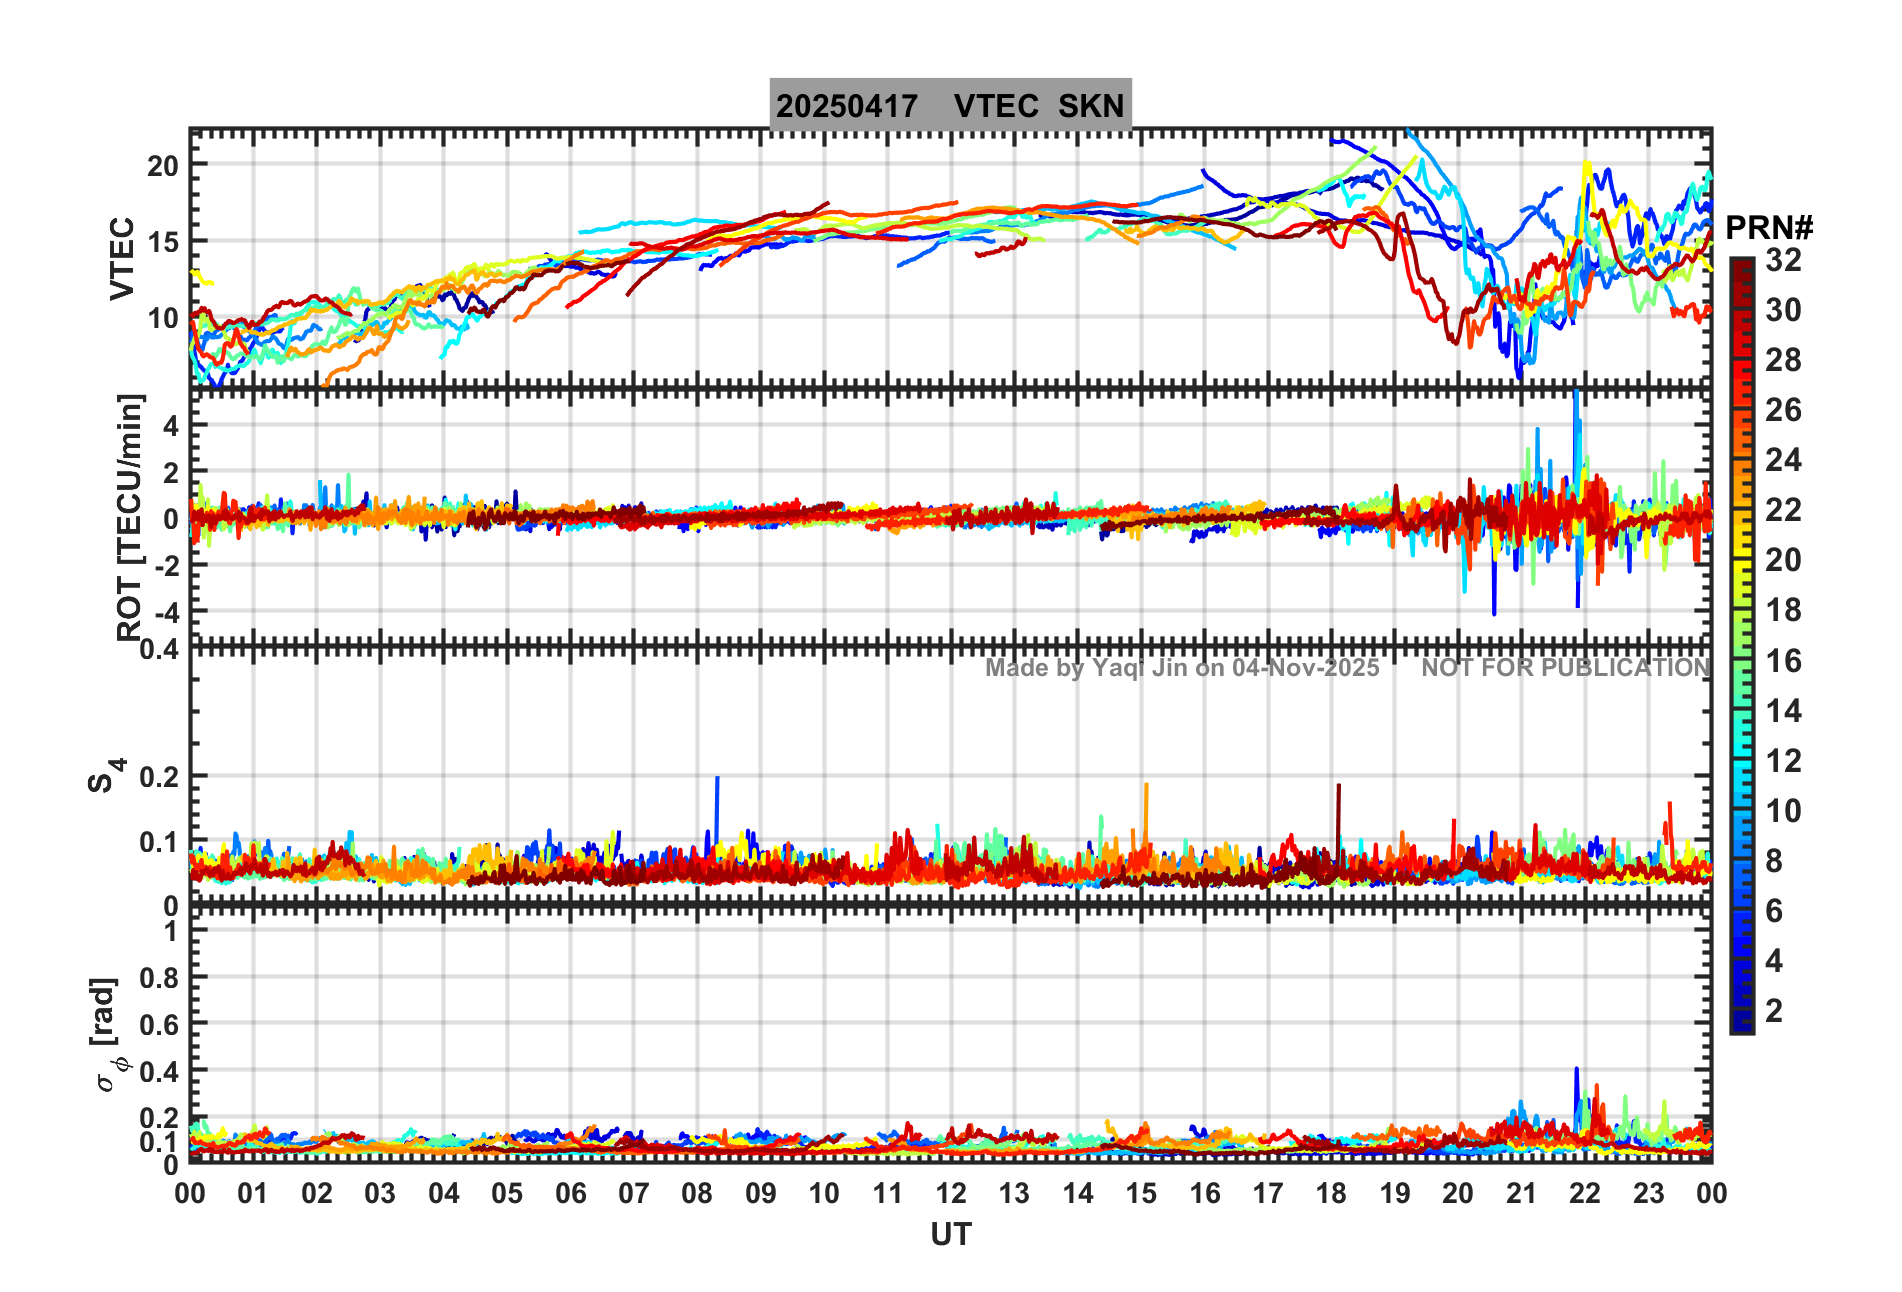Click ROT y-axis tick label "-2"
Screen dimensions: 1902x1292
[165, 565]
